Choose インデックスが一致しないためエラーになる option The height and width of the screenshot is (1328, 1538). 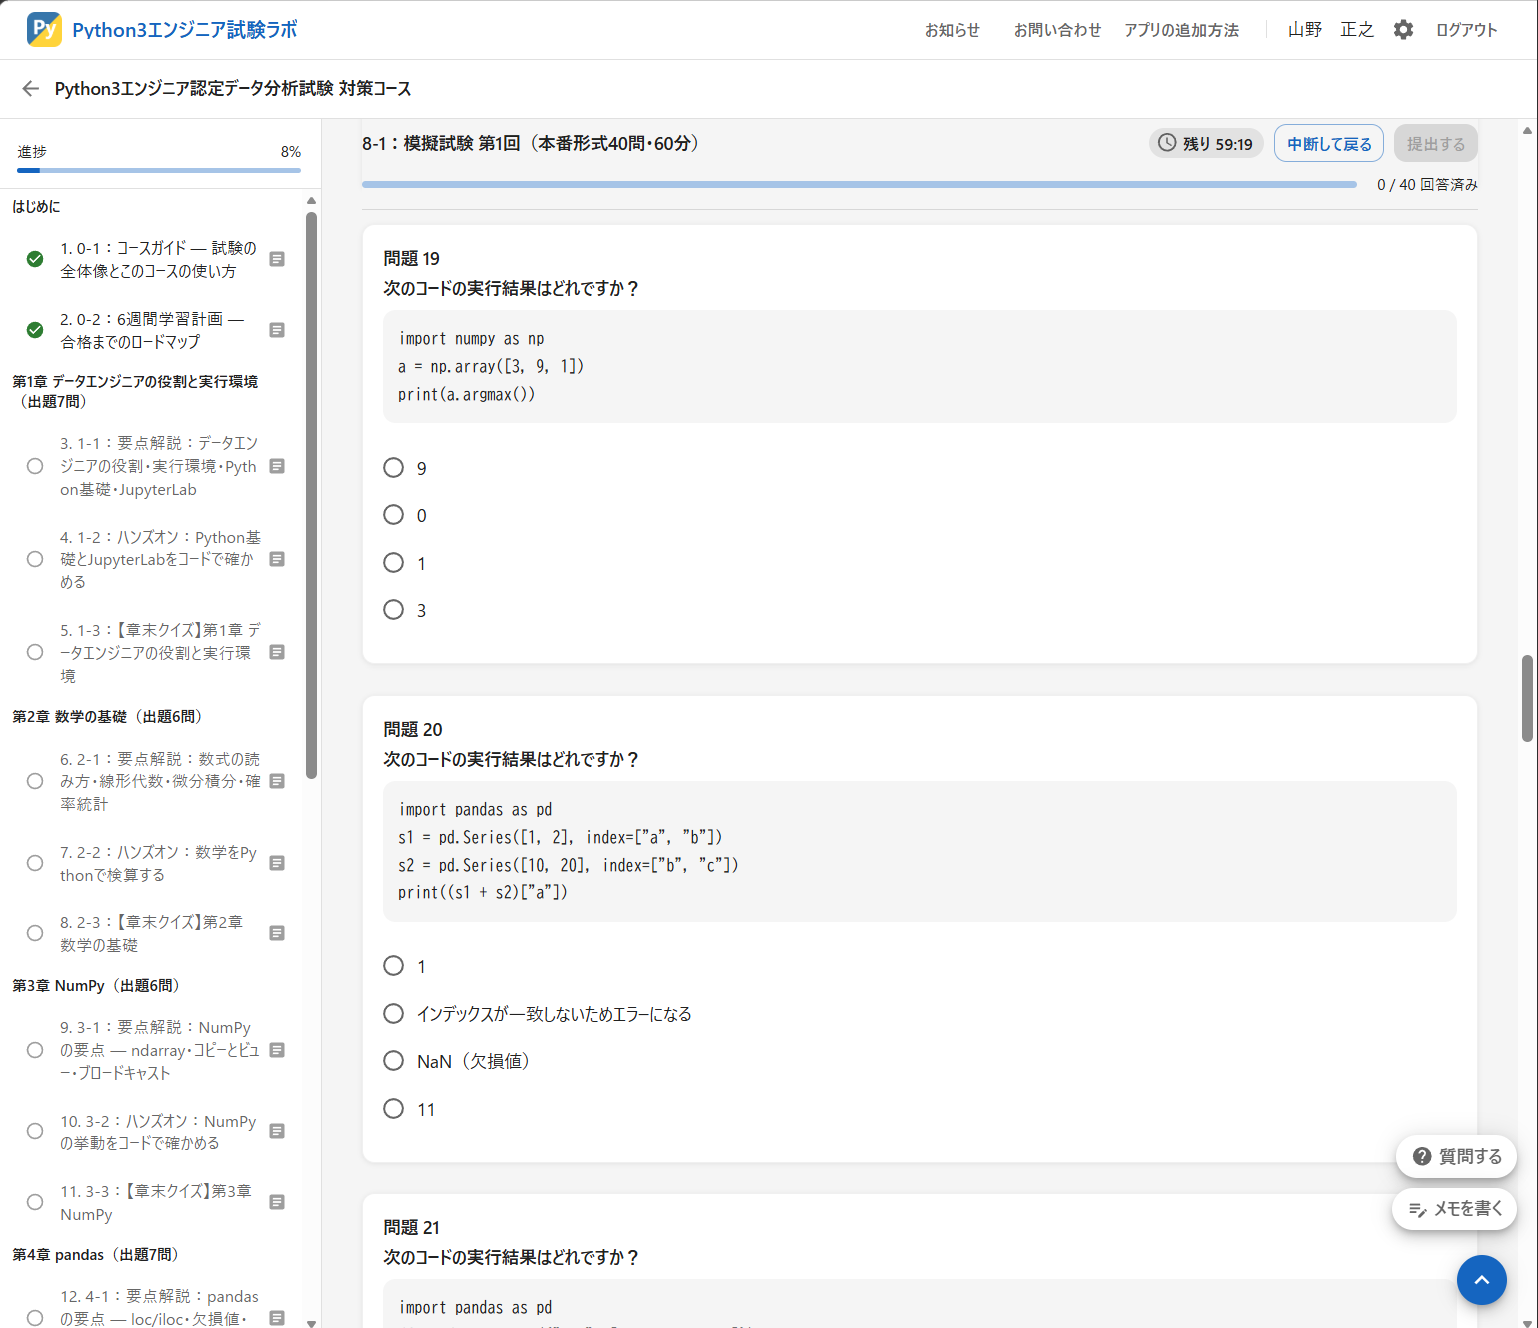coord(394,1014)
